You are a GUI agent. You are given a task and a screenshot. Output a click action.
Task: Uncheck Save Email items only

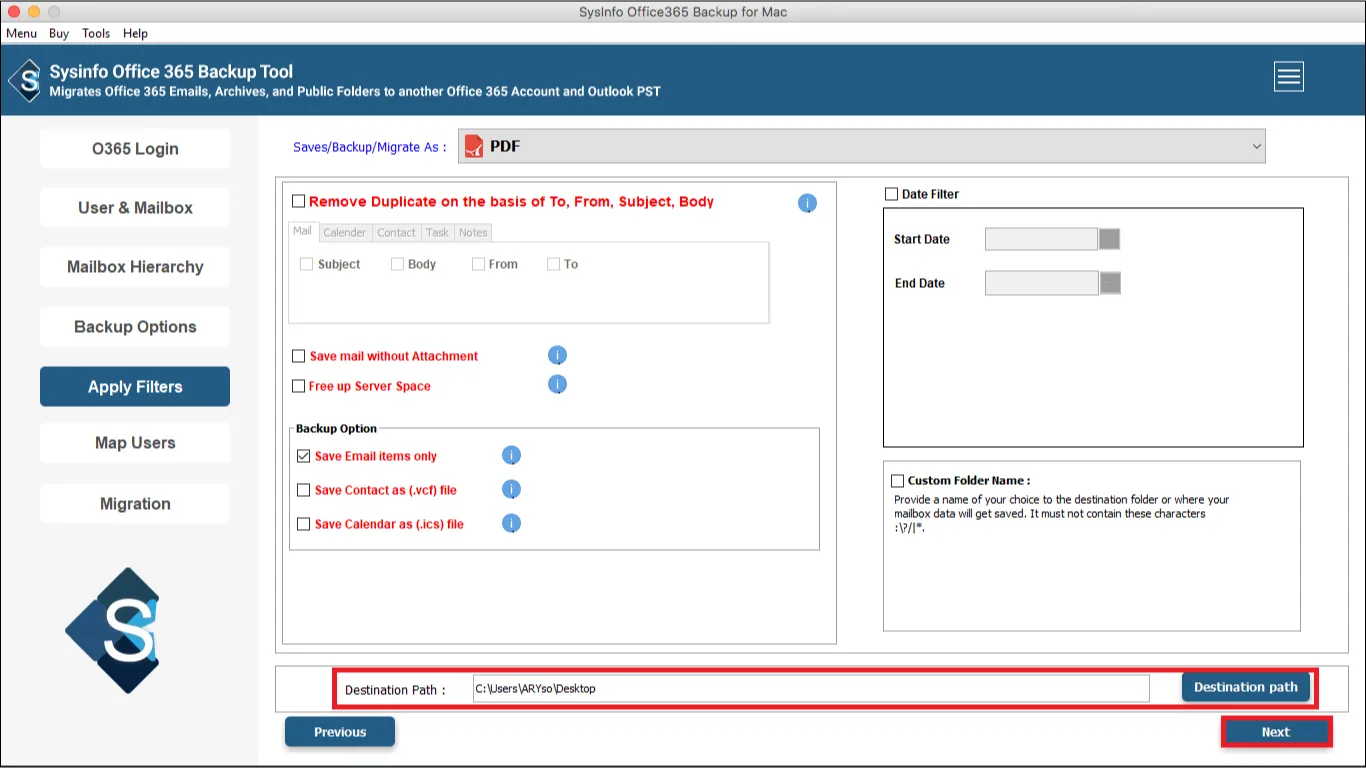click(304, 456)
